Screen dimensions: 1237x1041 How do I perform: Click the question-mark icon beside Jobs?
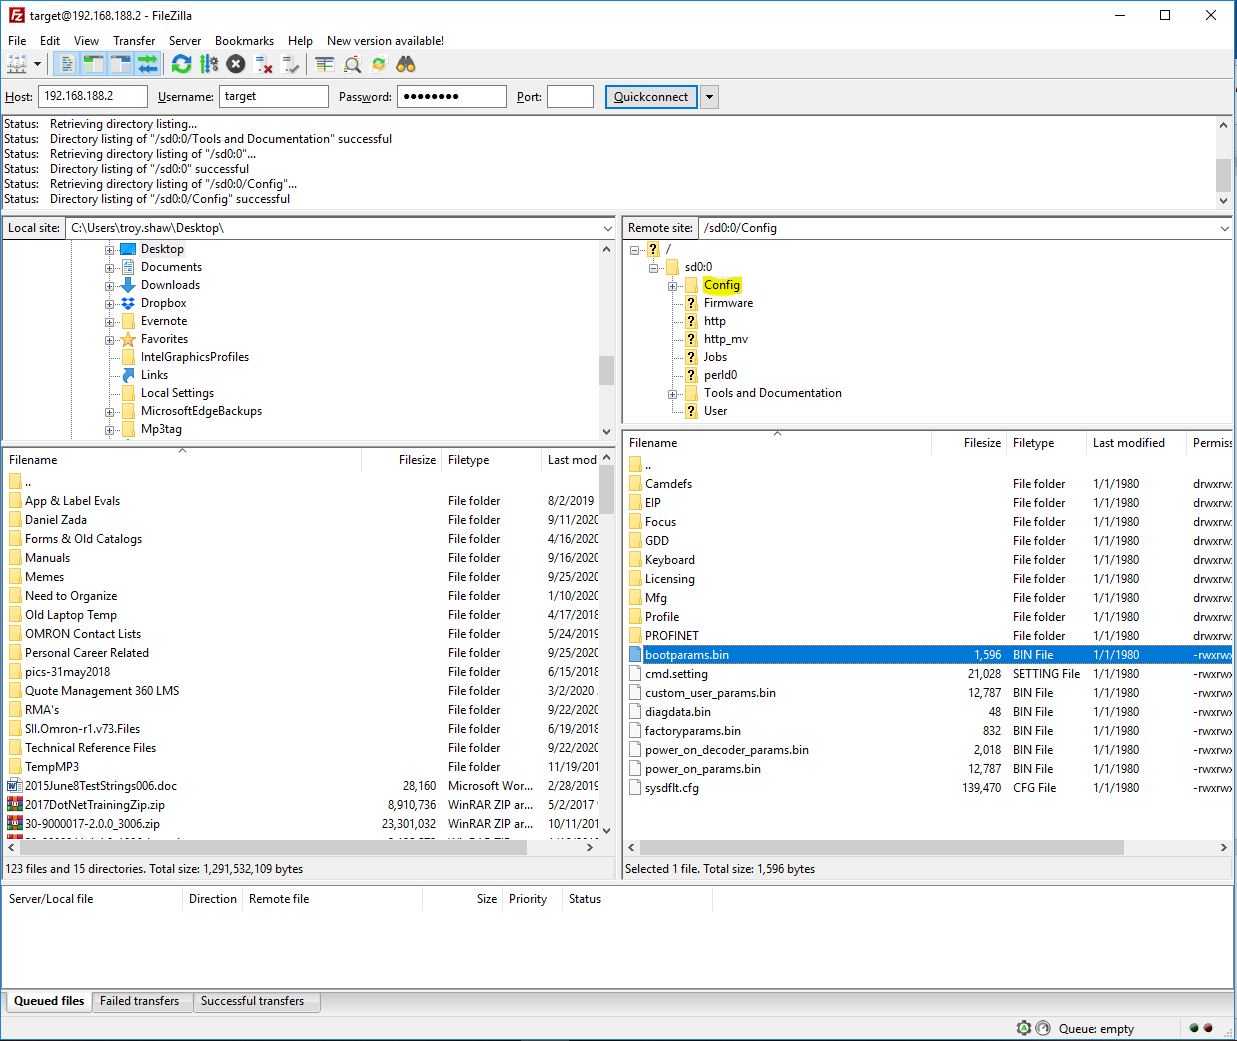click(691, 357)
